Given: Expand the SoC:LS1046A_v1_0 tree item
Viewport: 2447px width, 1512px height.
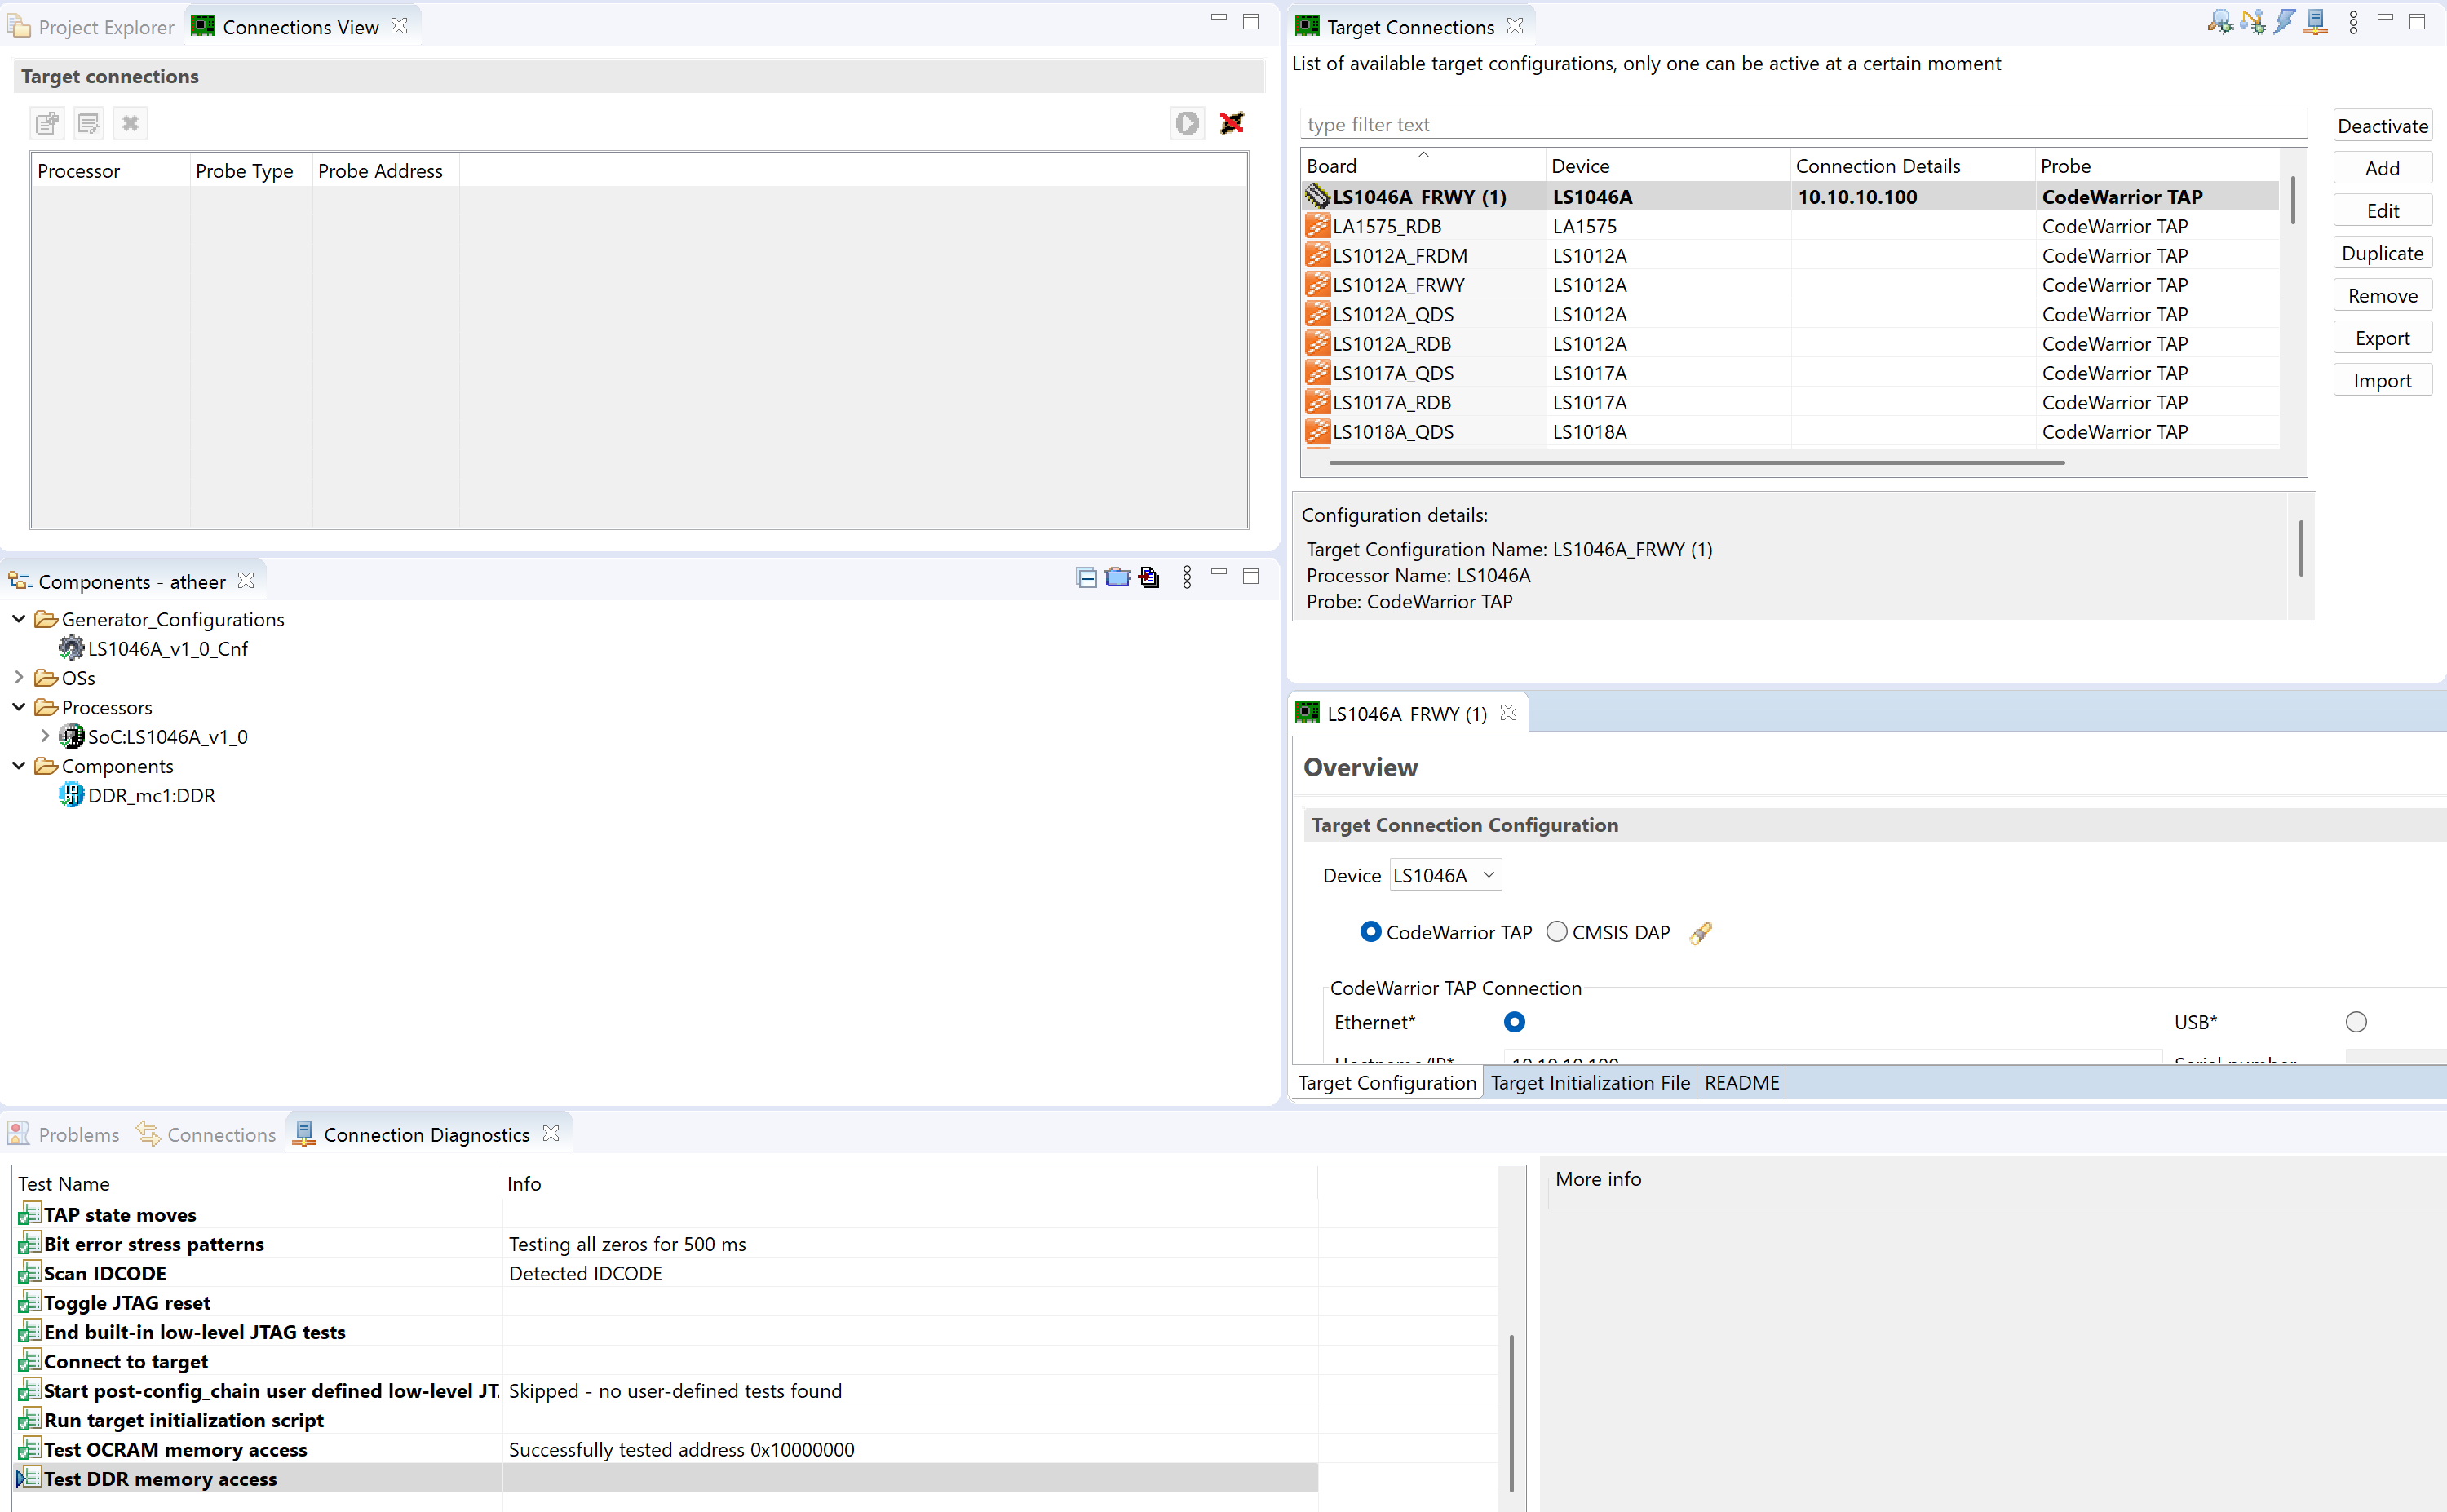Looking at the screenshot, I should pos(44,736).
